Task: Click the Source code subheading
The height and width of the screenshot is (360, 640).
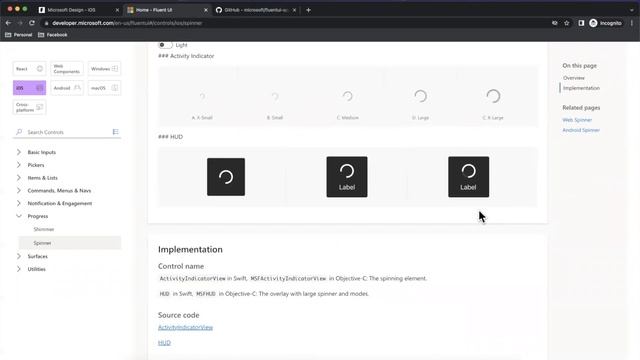Action: pyautogui.click(x=179, y=315)
